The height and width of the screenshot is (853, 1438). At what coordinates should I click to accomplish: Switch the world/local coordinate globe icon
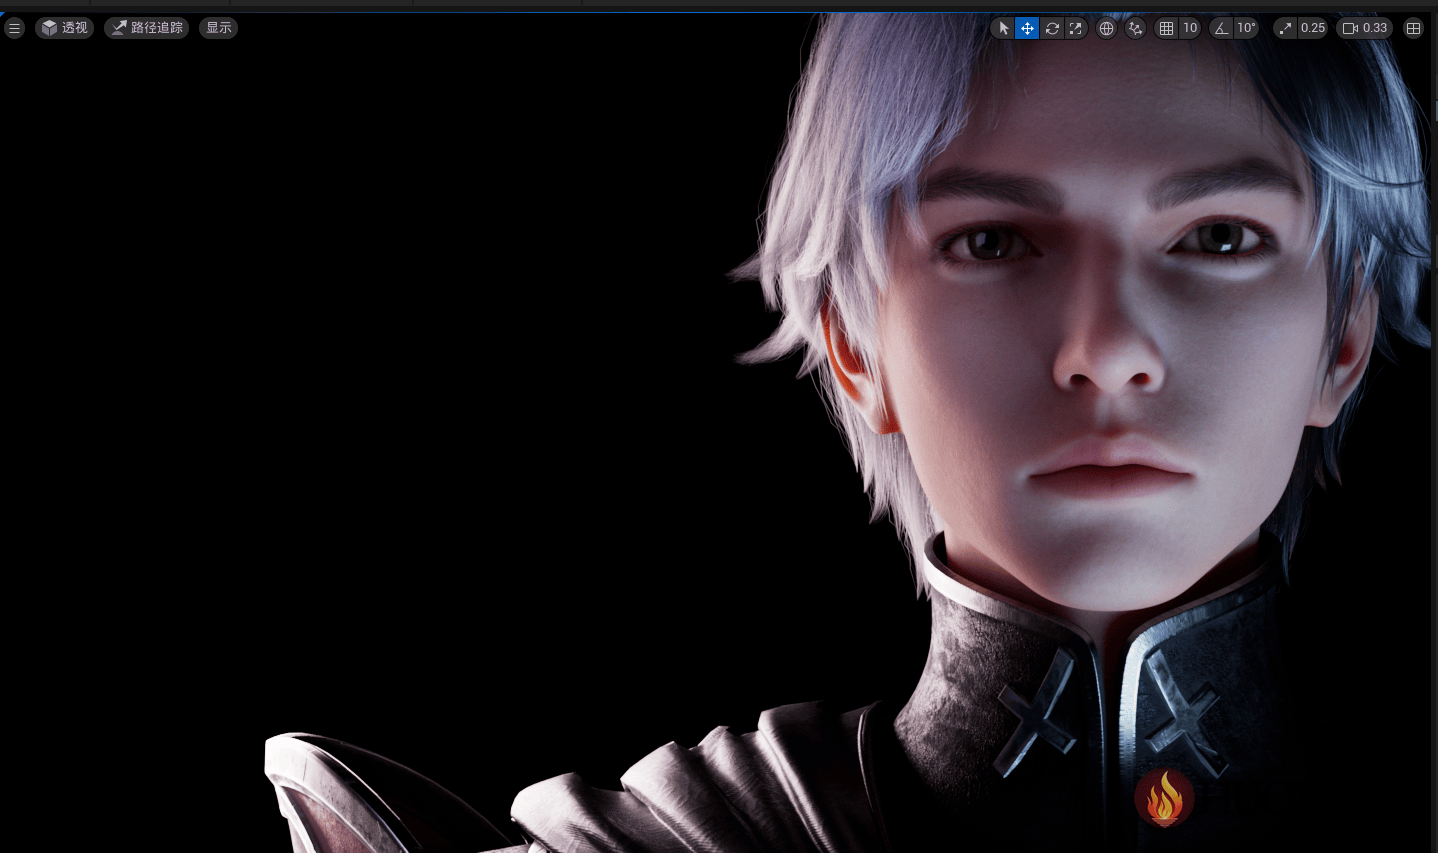click(x=1106, y=28)
